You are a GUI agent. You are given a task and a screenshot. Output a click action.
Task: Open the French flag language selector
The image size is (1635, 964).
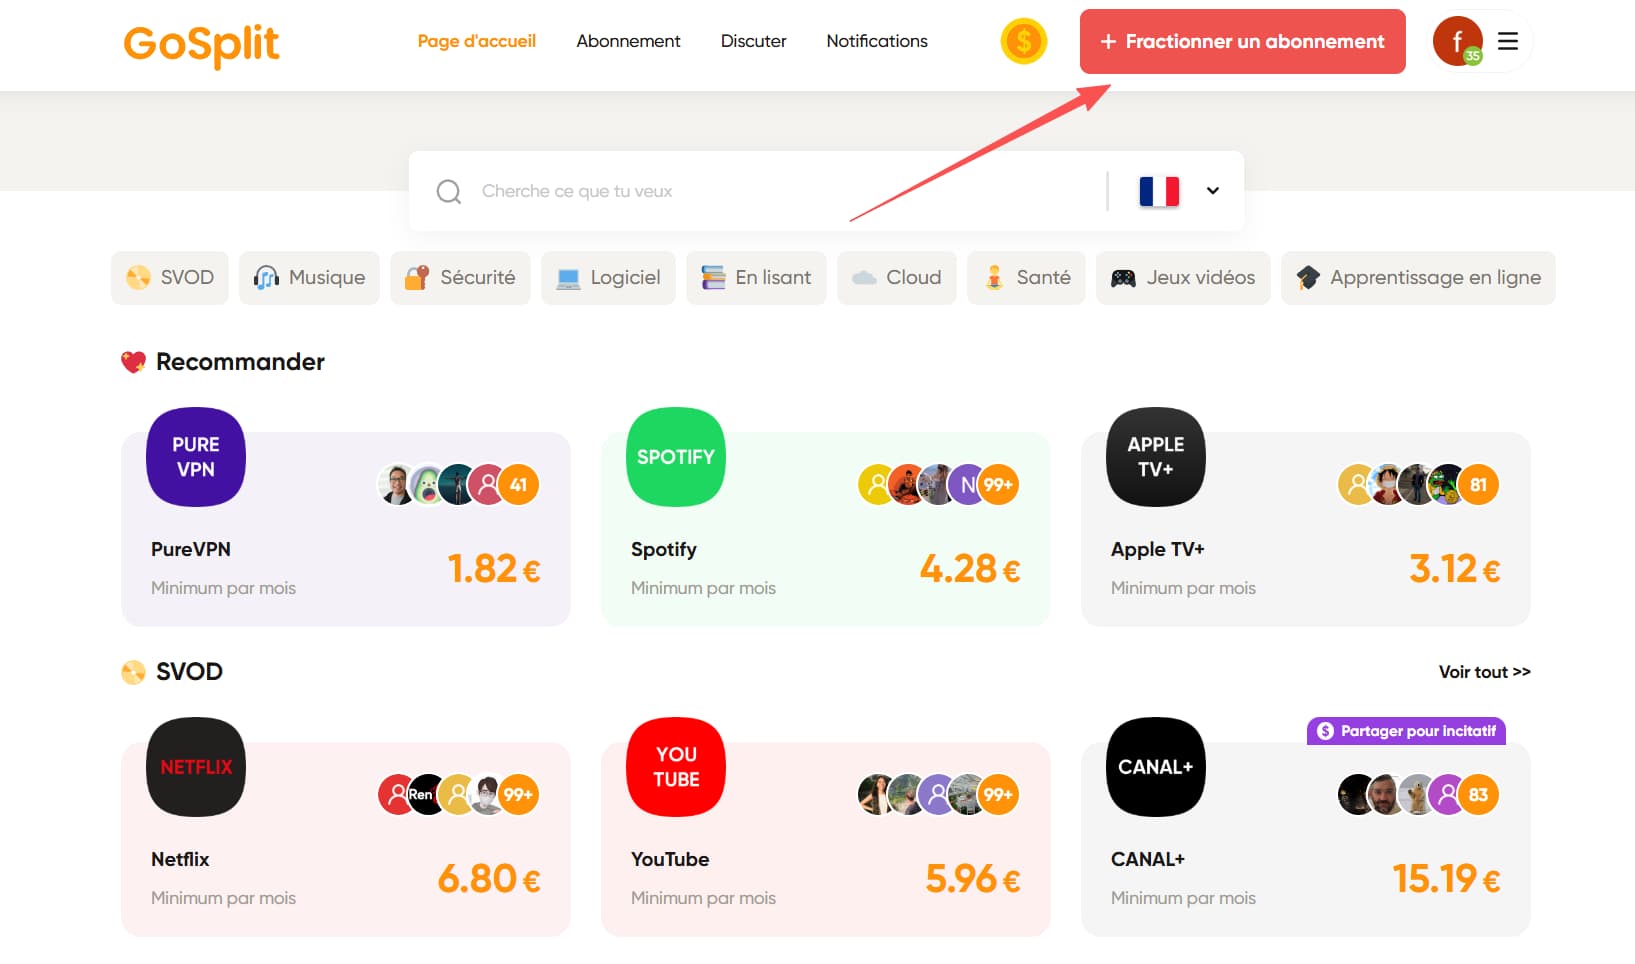tap(1159, 191)
